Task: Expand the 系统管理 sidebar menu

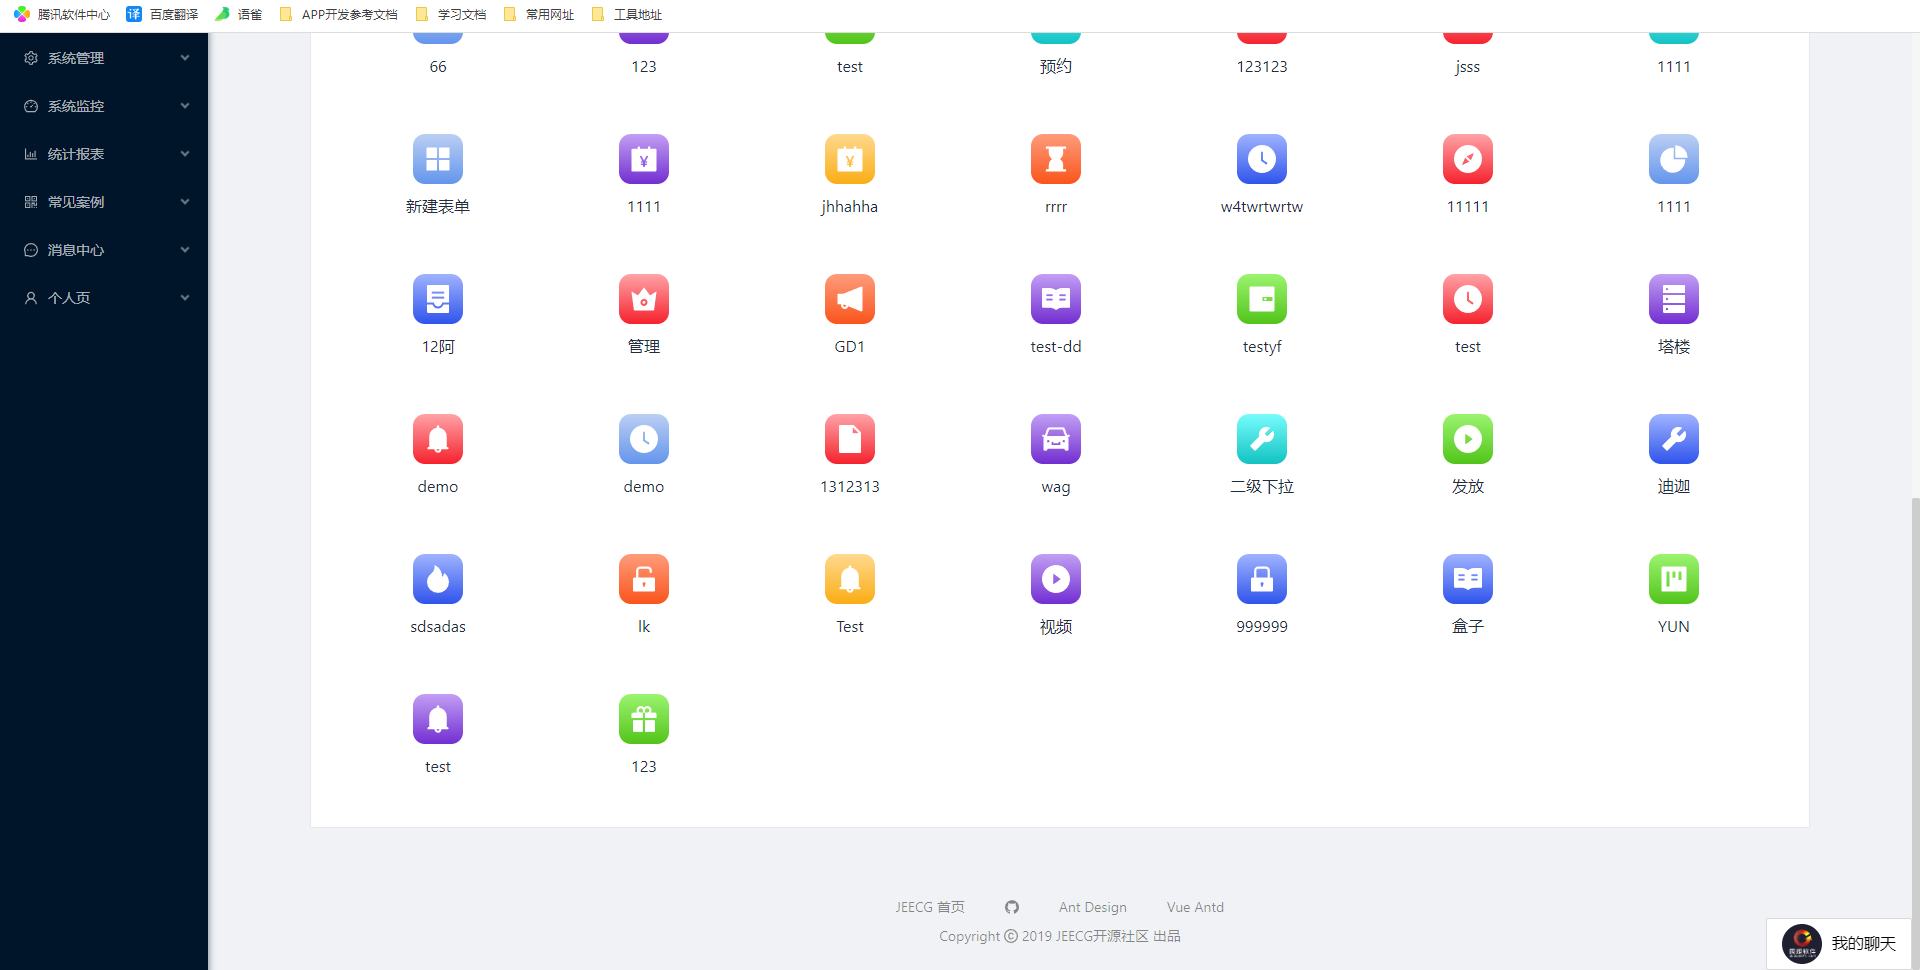Action: click(x=104, y=58)
